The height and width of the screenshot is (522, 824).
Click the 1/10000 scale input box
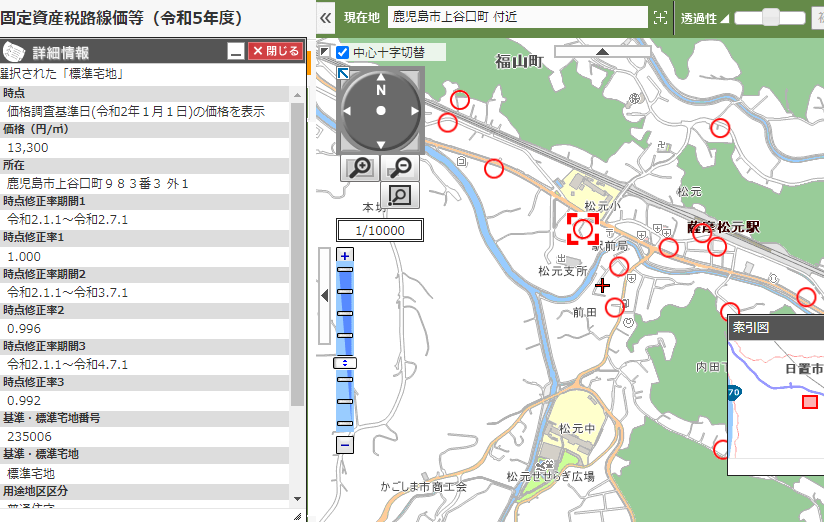380,230
